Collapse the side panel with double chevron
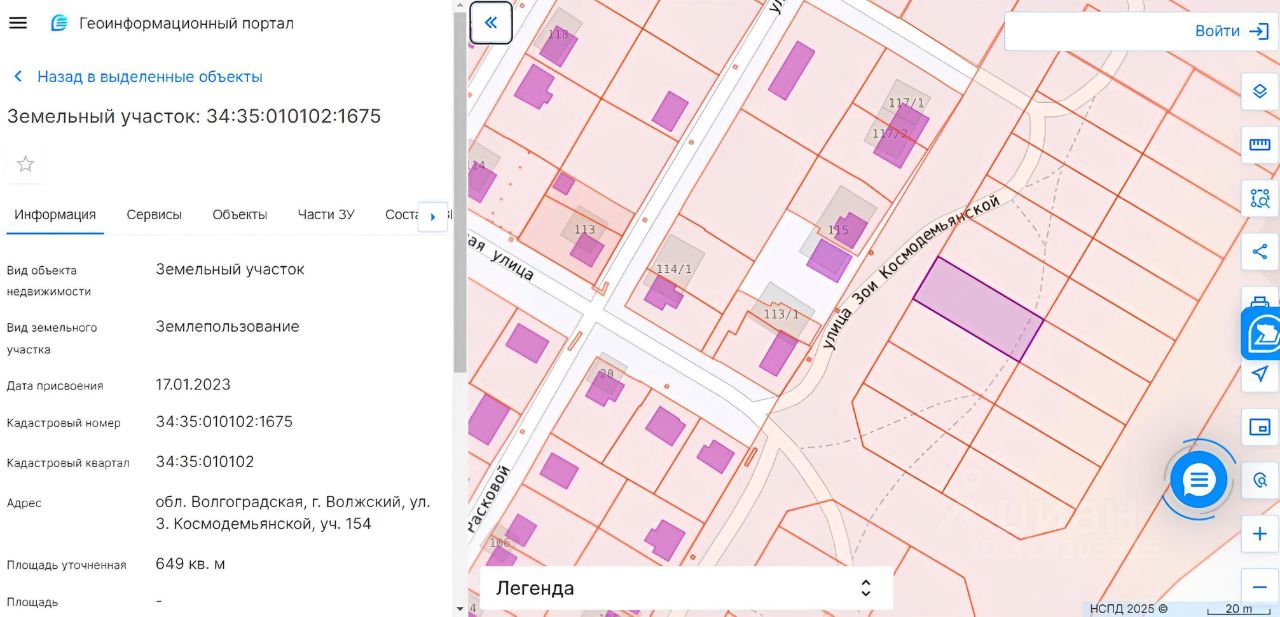Image resolution: width=1280 pixels, height=617 pixels. point(491,22)
